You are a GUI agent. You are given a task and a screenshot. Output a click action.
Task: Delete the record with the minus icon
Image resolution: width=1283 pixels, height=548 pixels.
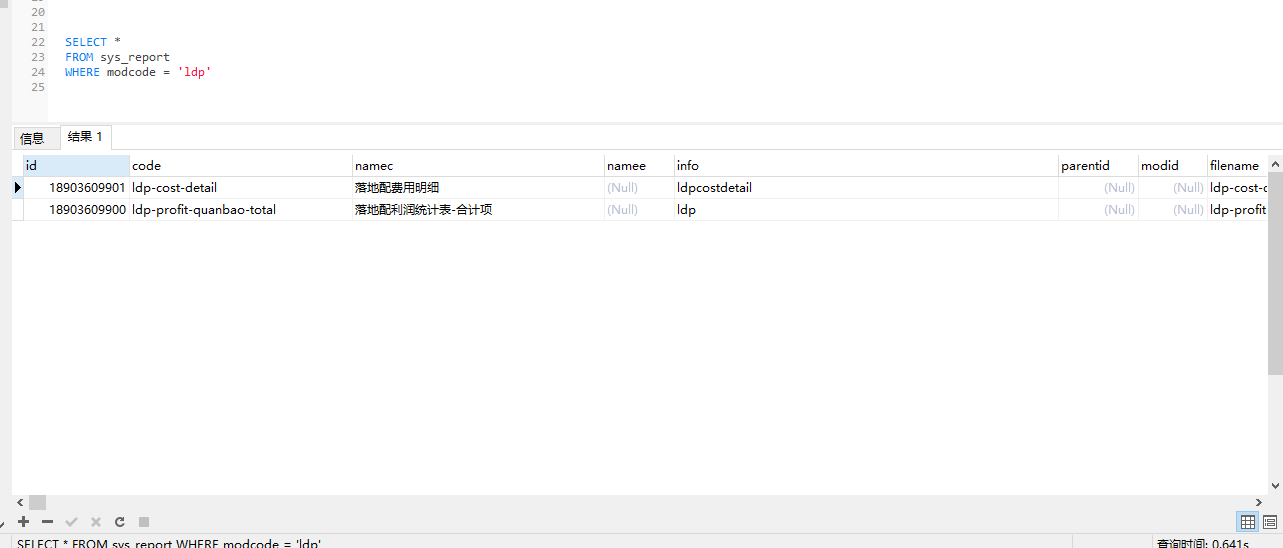click(x=47, y=522)
